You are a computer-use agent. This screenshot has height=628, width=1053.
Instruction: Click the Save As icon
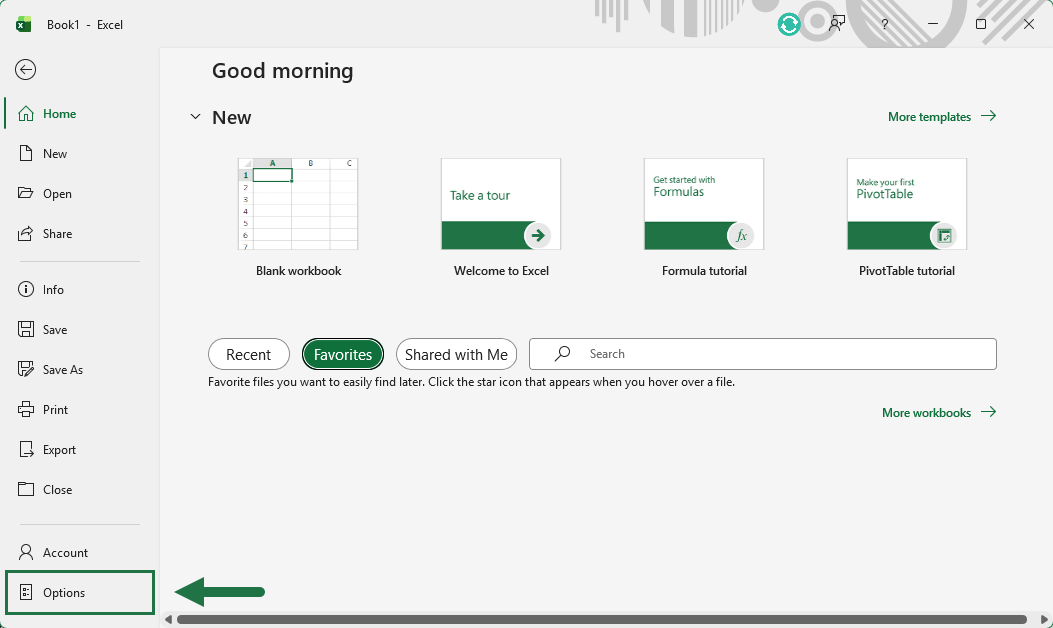26,369
